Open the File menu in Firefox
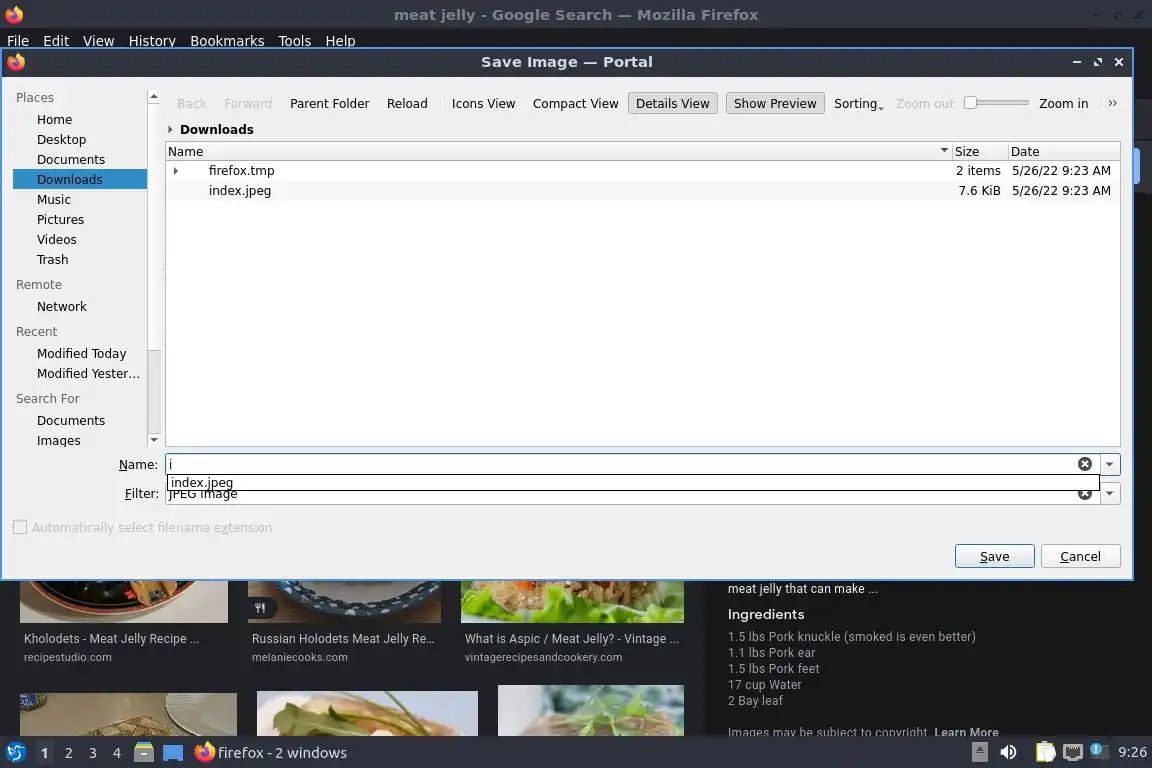1152x768 pixels. tap(18, 40)
